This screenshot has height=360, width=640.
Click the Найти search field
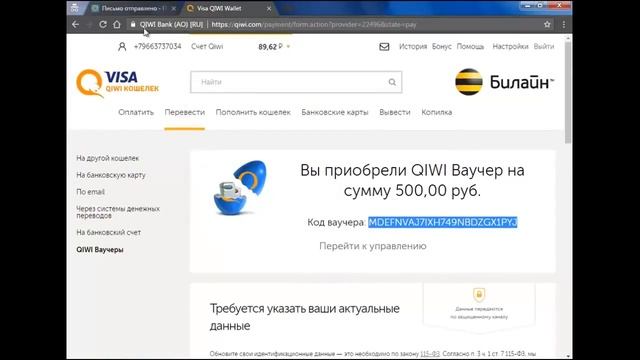click(x=296, y=82)
